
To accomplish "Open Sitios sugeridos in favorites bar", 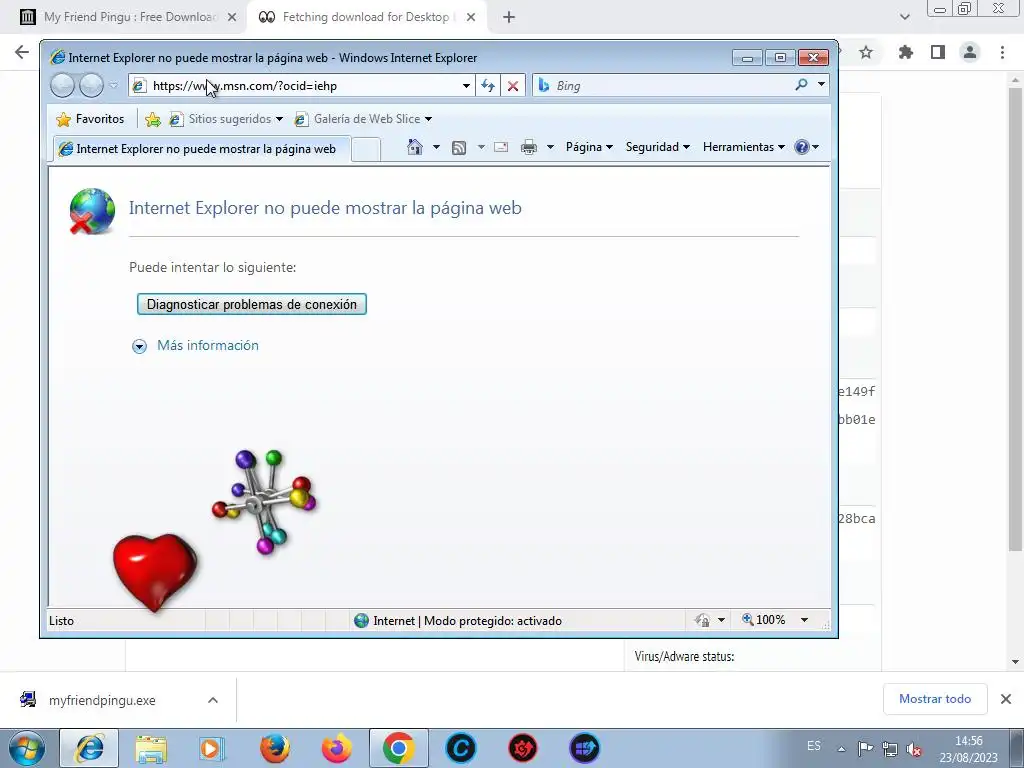I will [x=226, y=119].
